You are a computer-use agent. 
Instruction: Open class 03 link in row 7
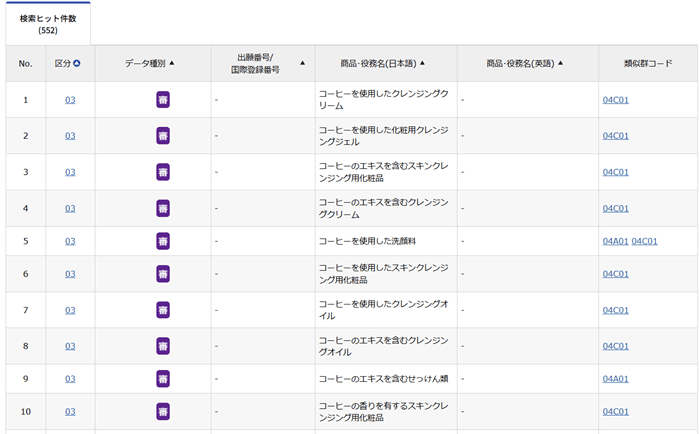70,310
